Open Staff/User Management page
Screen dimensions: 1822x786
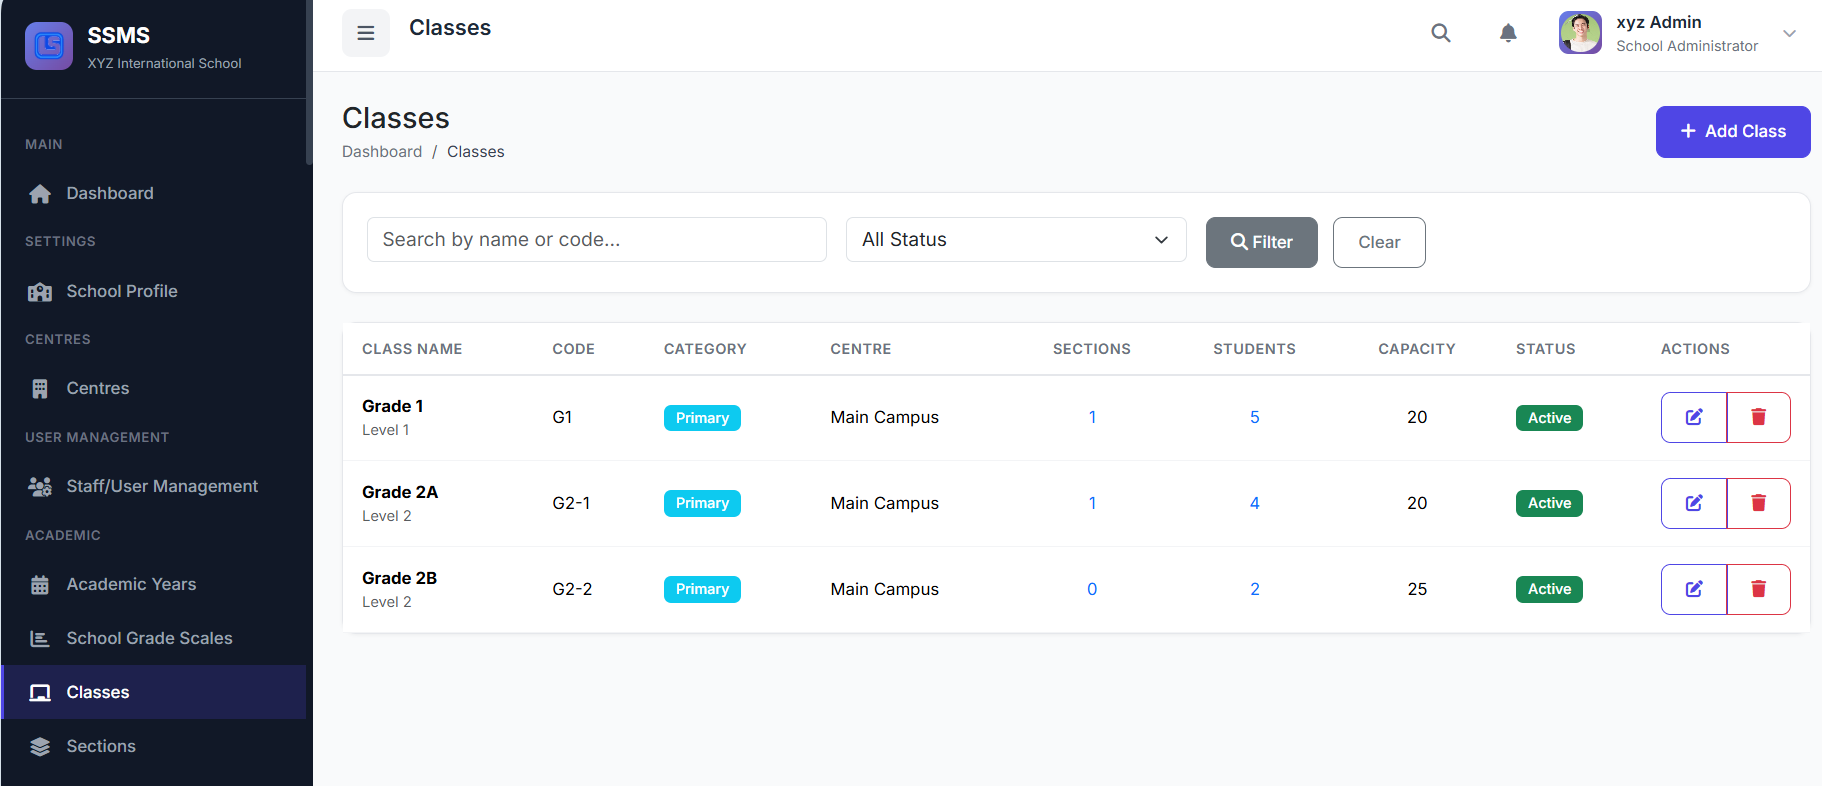(161, 486)
